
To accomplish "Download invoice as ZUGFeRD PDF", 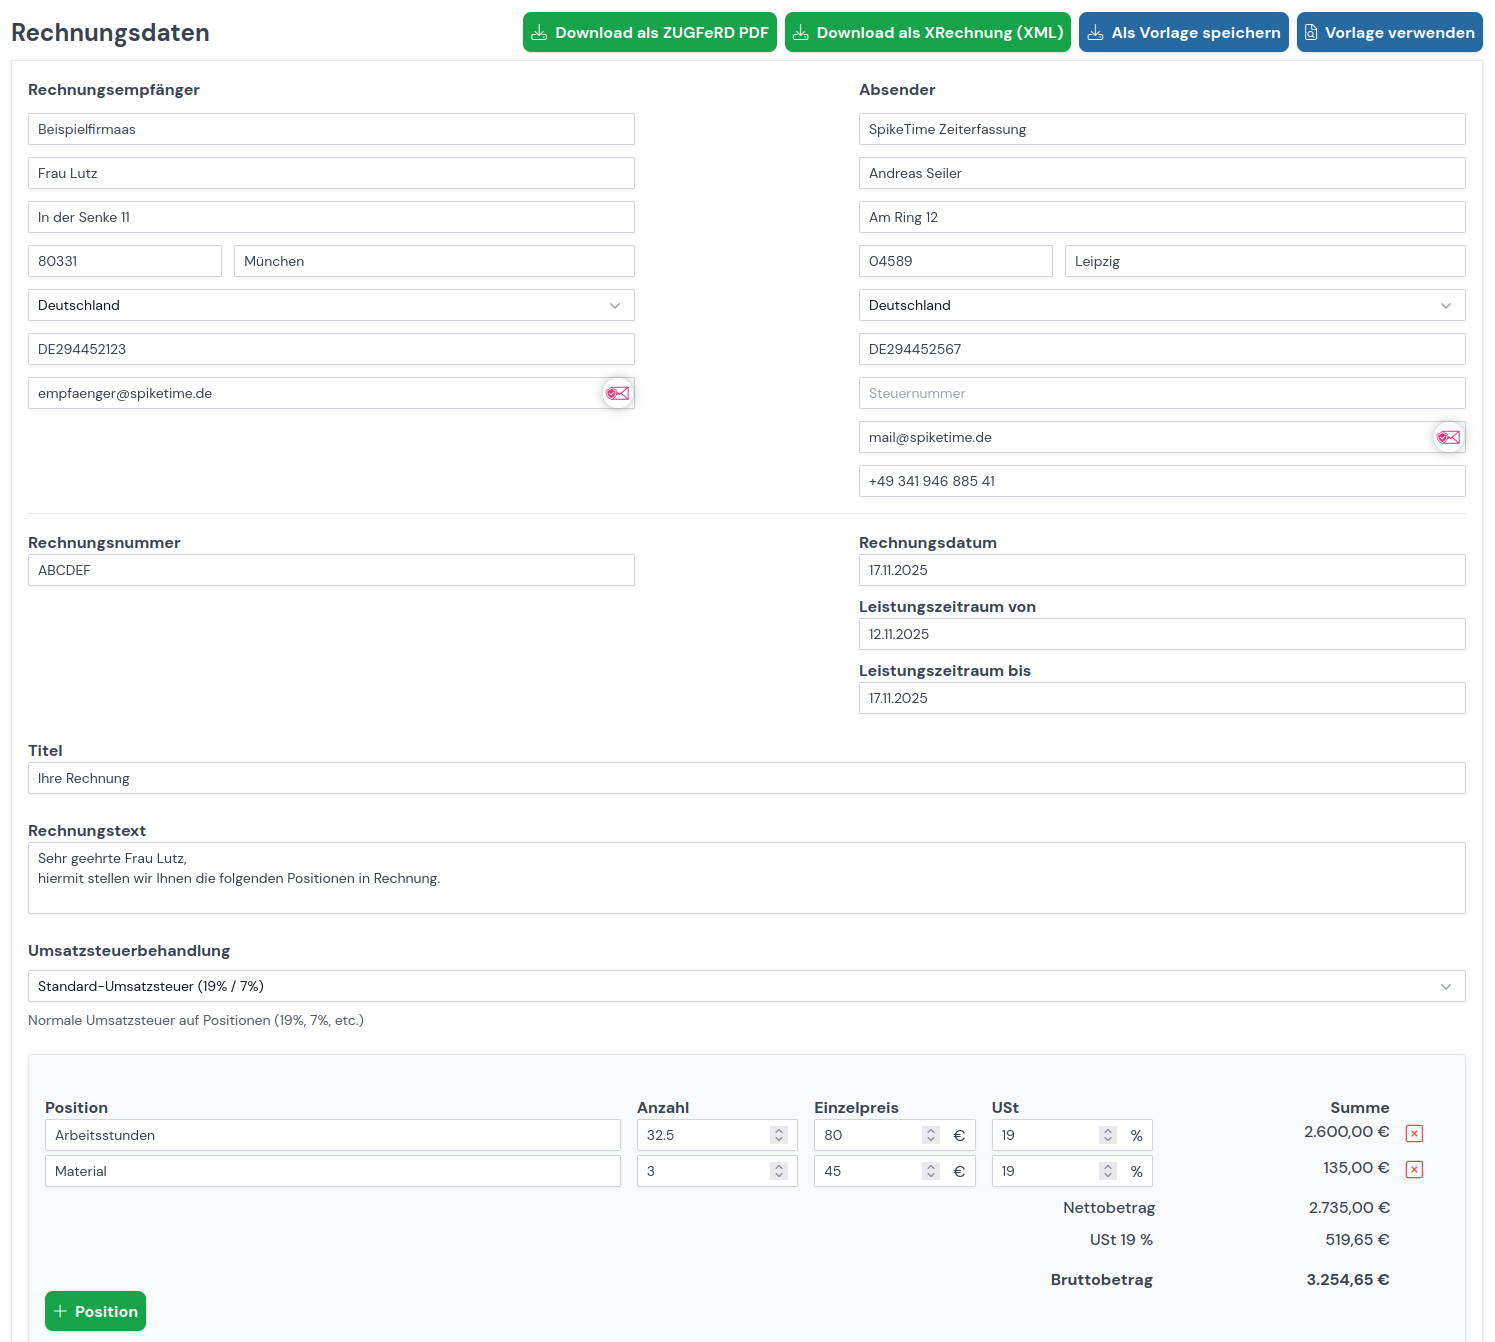I will tap(649, 32).
